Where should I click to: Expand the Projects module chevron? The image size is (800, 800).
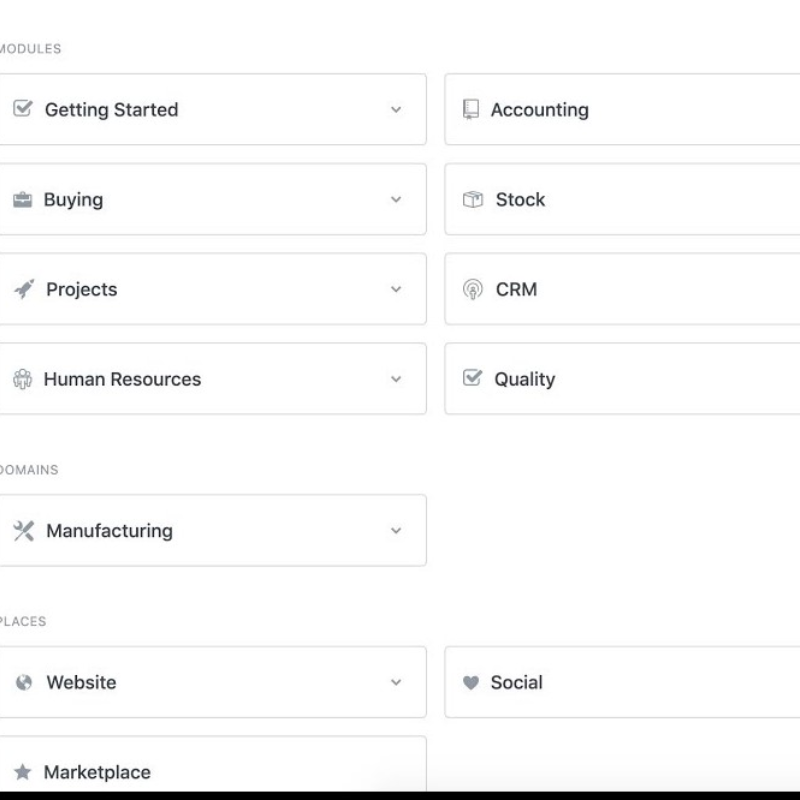[x=396, y=290]
